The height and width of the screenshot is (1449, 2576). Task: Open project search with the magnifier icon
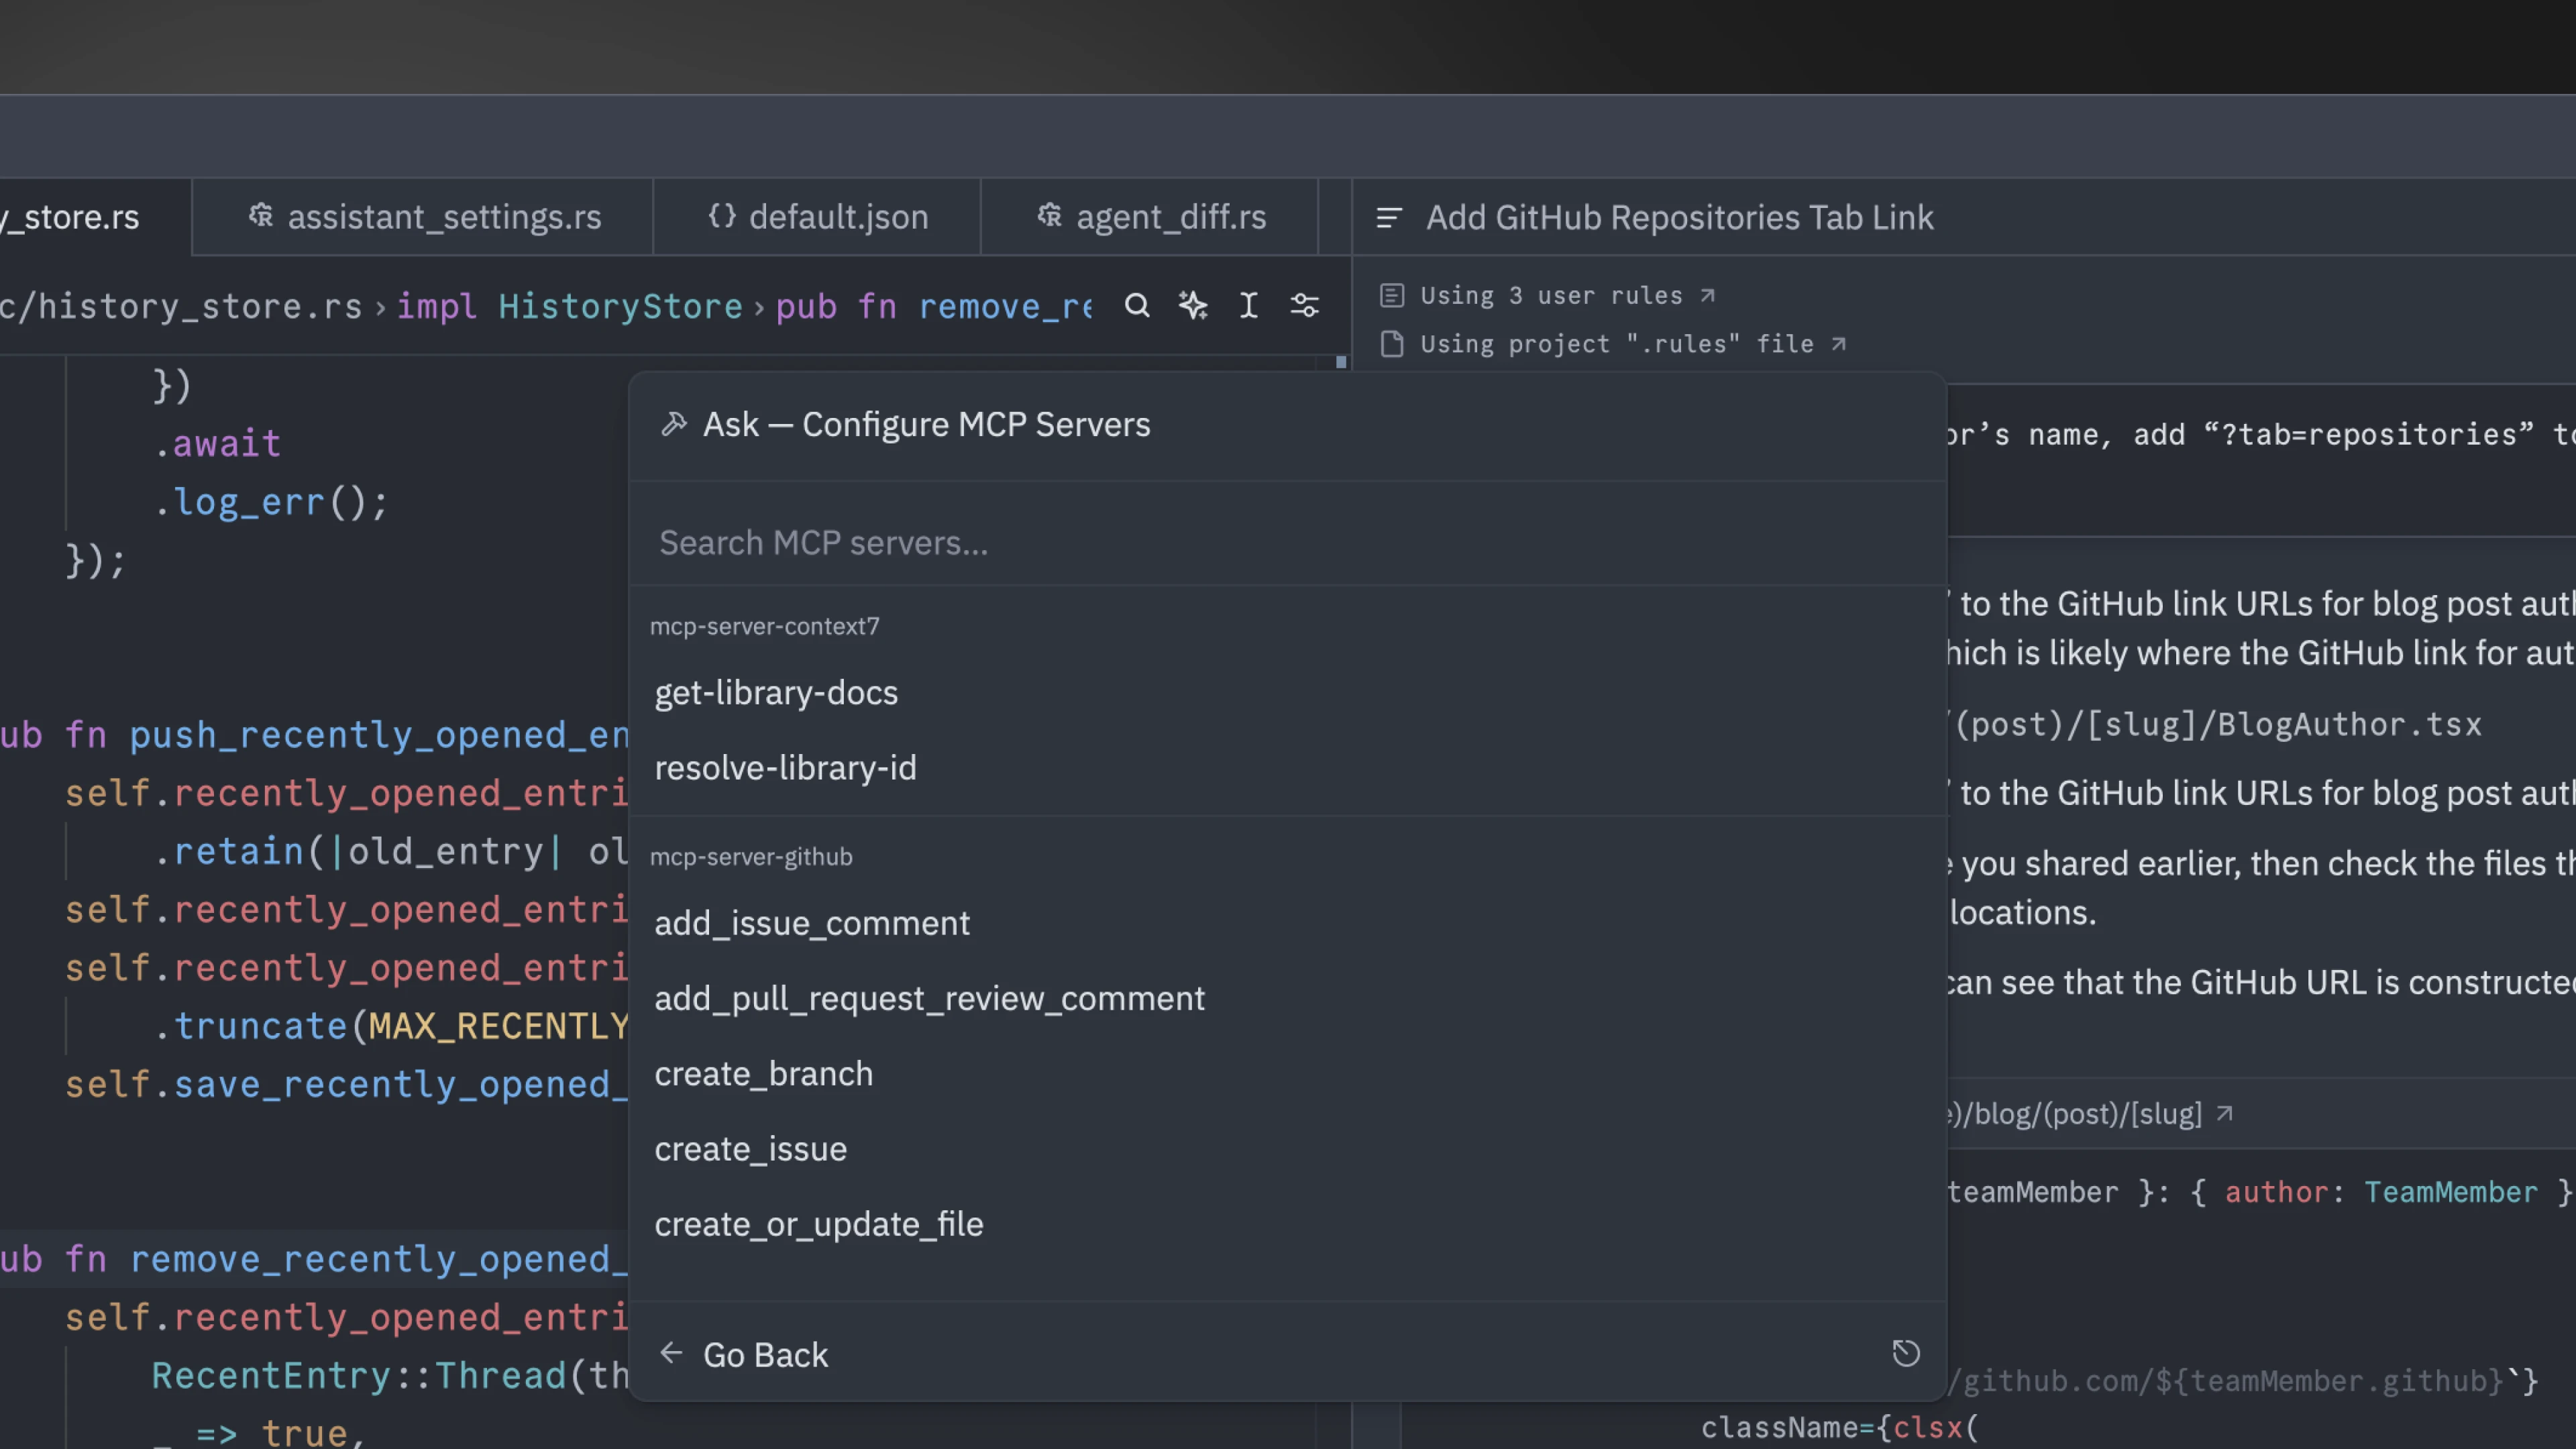point(1137,305)
